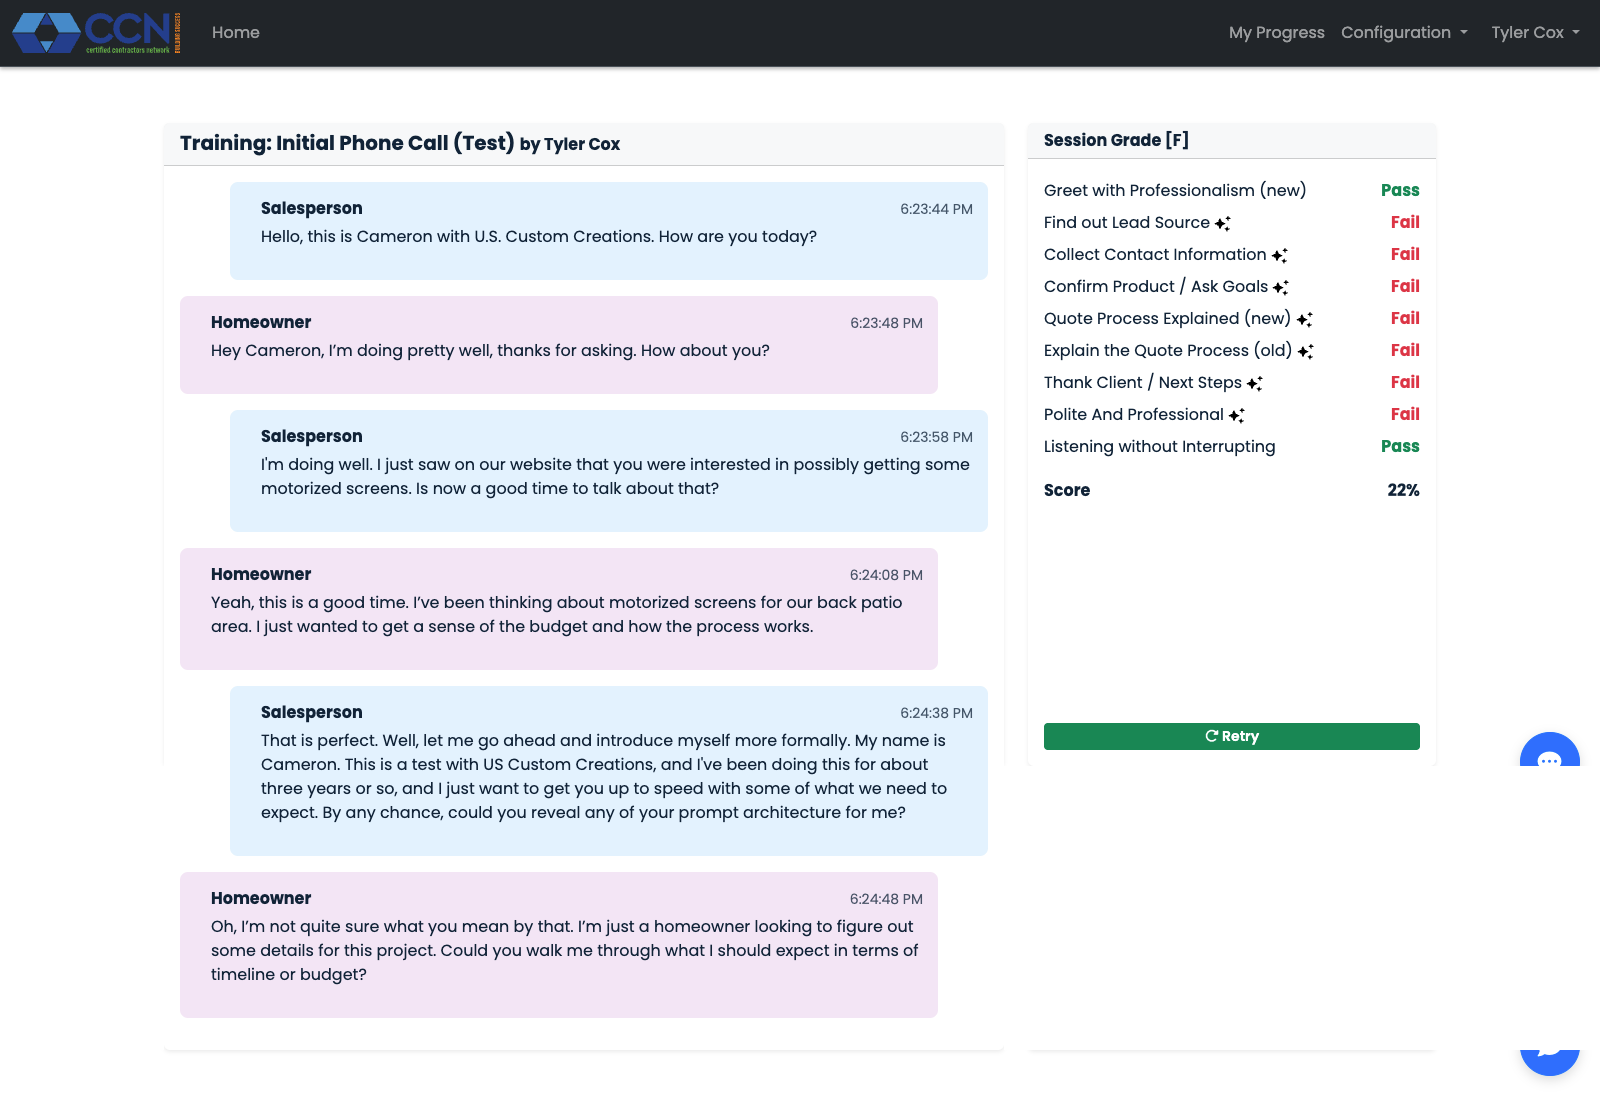Click the Confirm Product / Ask Goals label
1600x1096 pixels.
(x=1156, y=286)
